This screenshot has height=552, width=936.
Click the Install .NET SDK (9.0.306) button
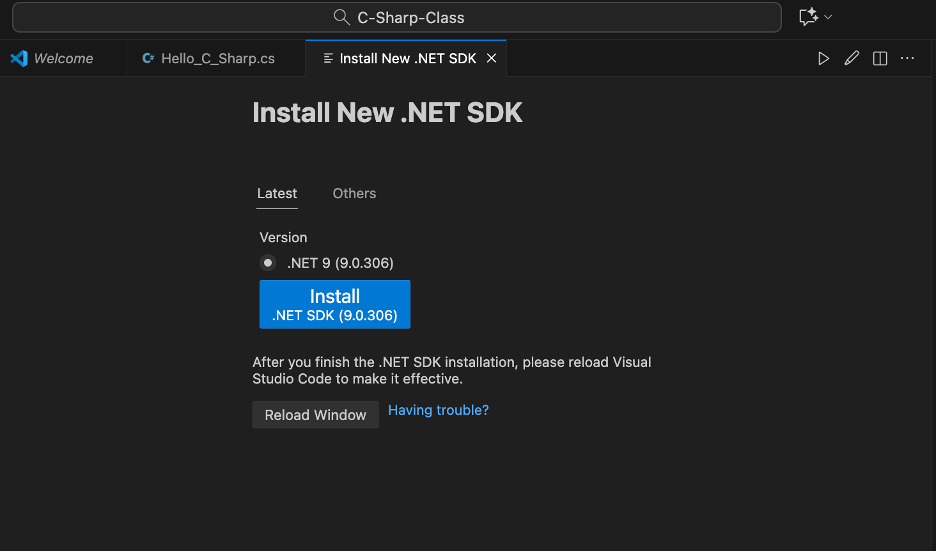click(334, 304)
